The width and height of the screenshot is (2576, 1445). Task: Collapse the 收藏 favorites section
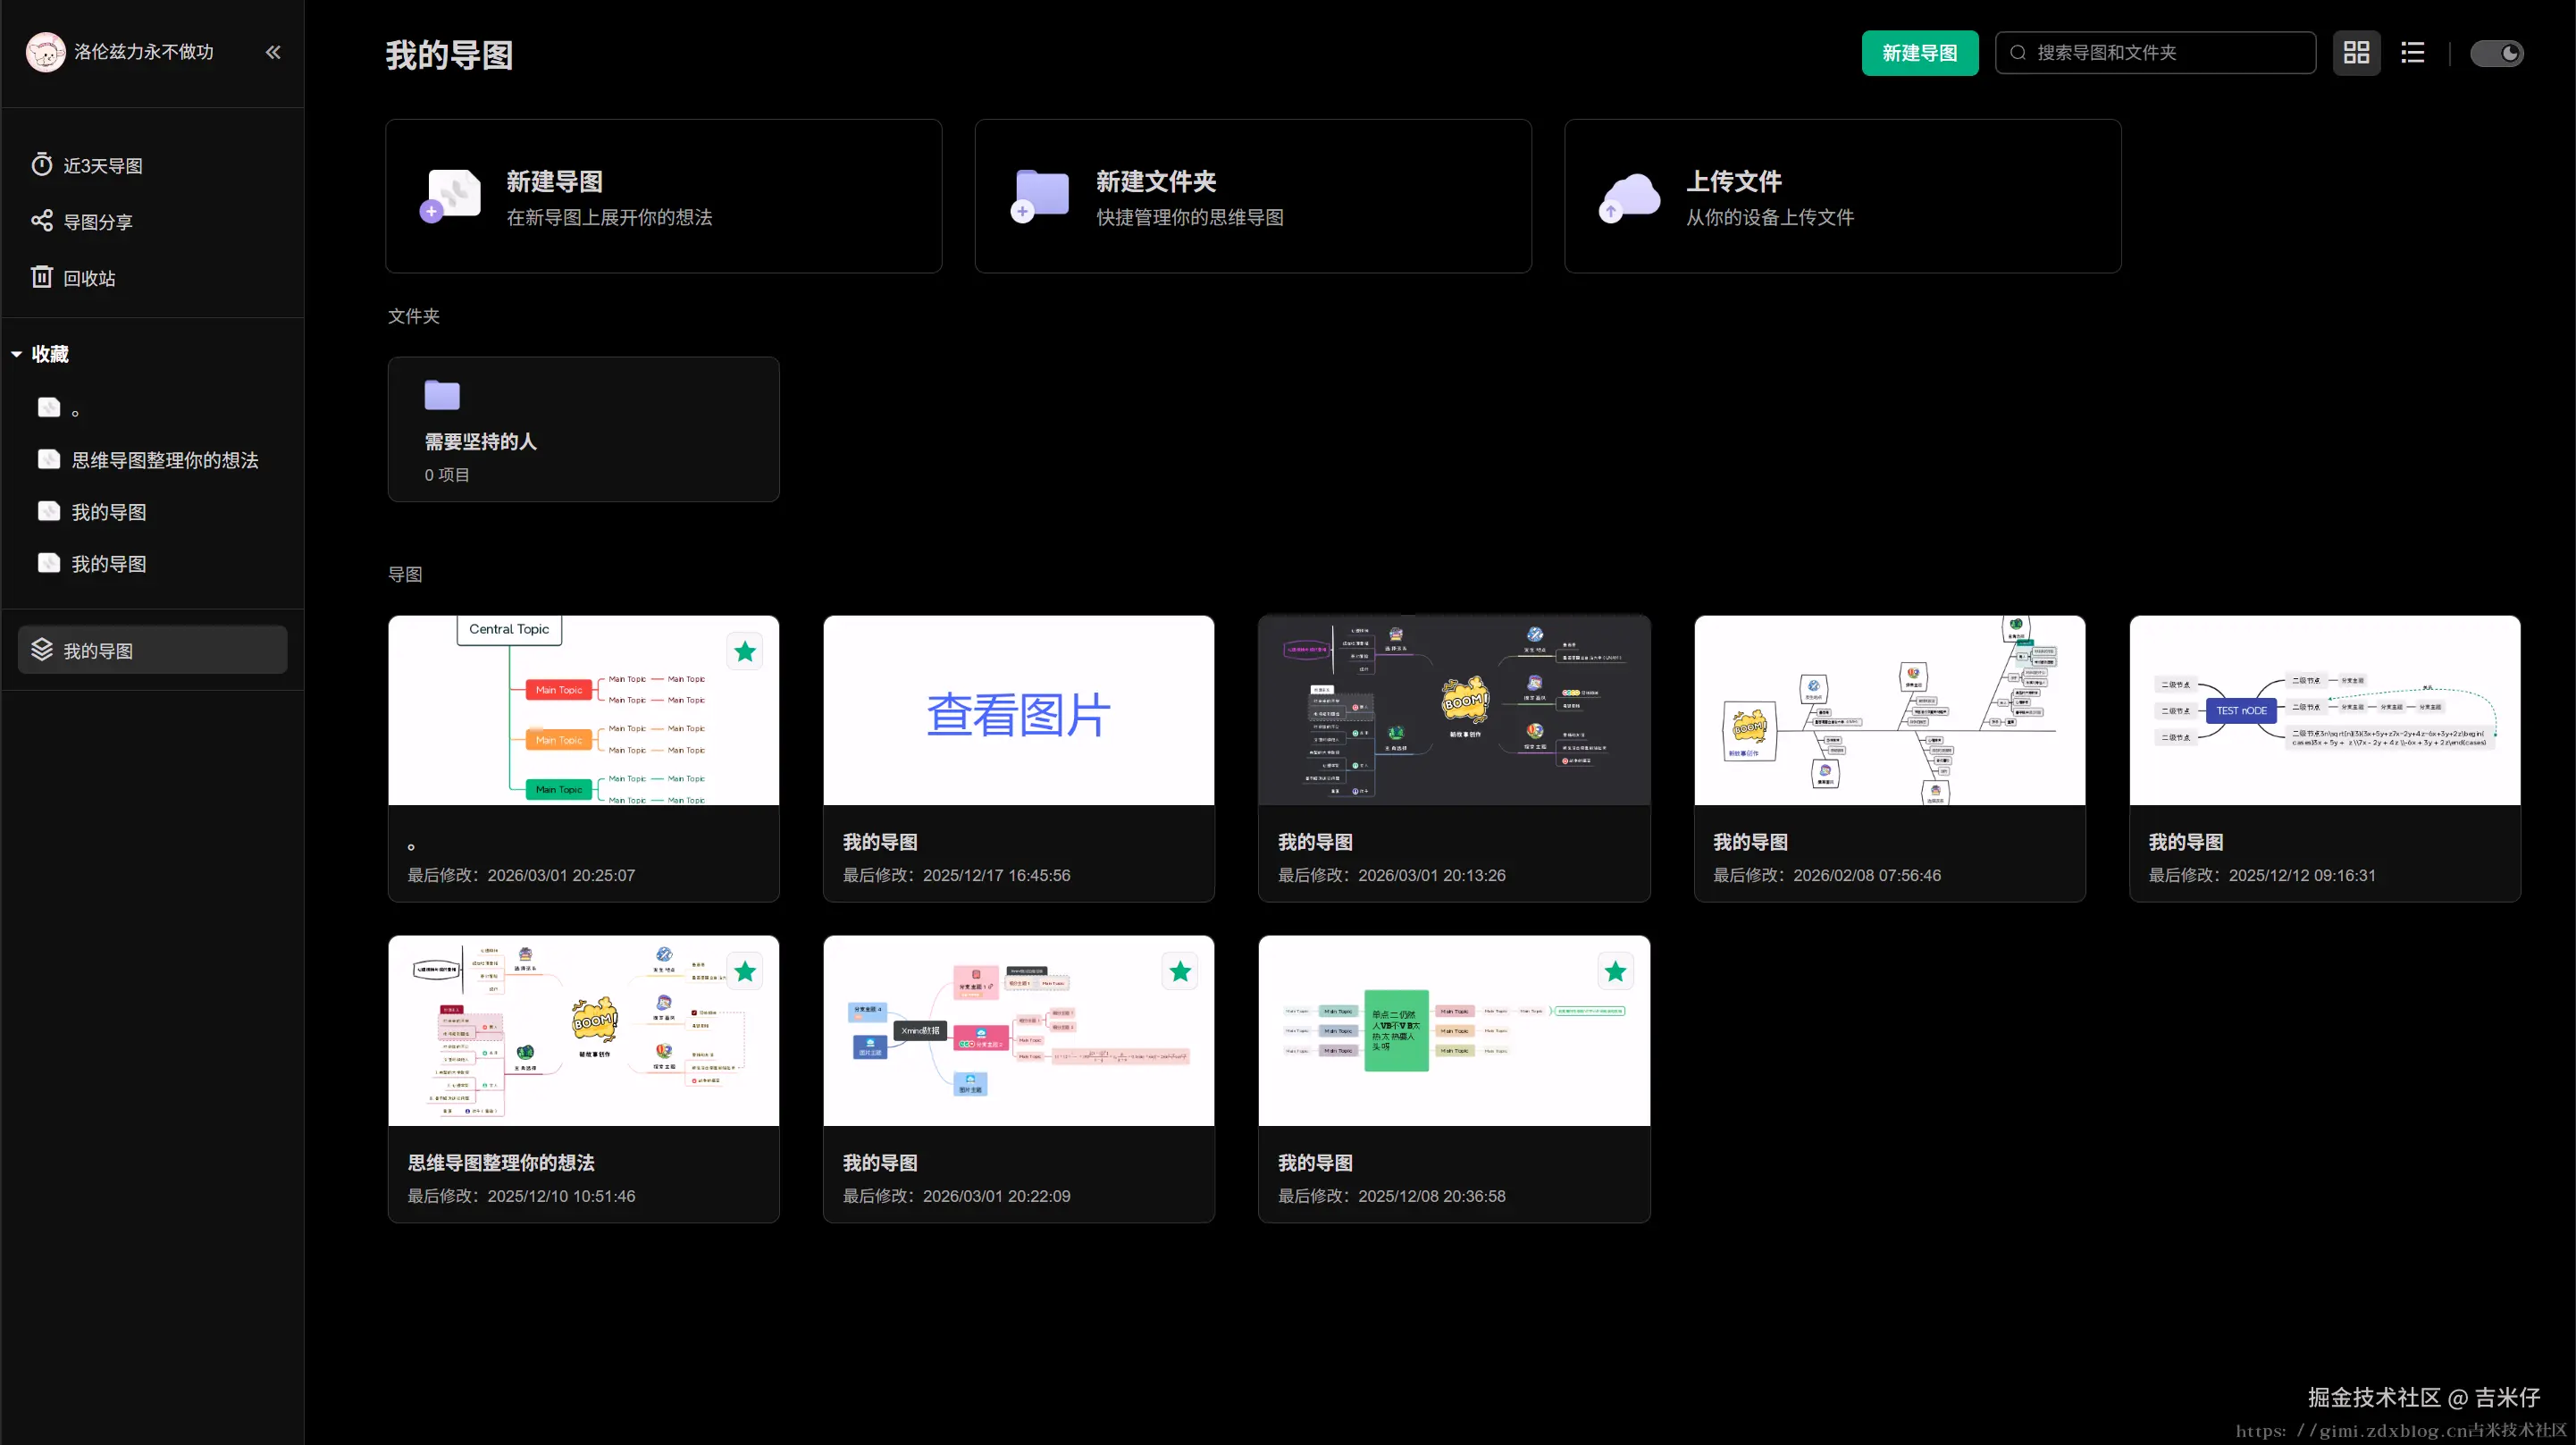pos(18,354)
